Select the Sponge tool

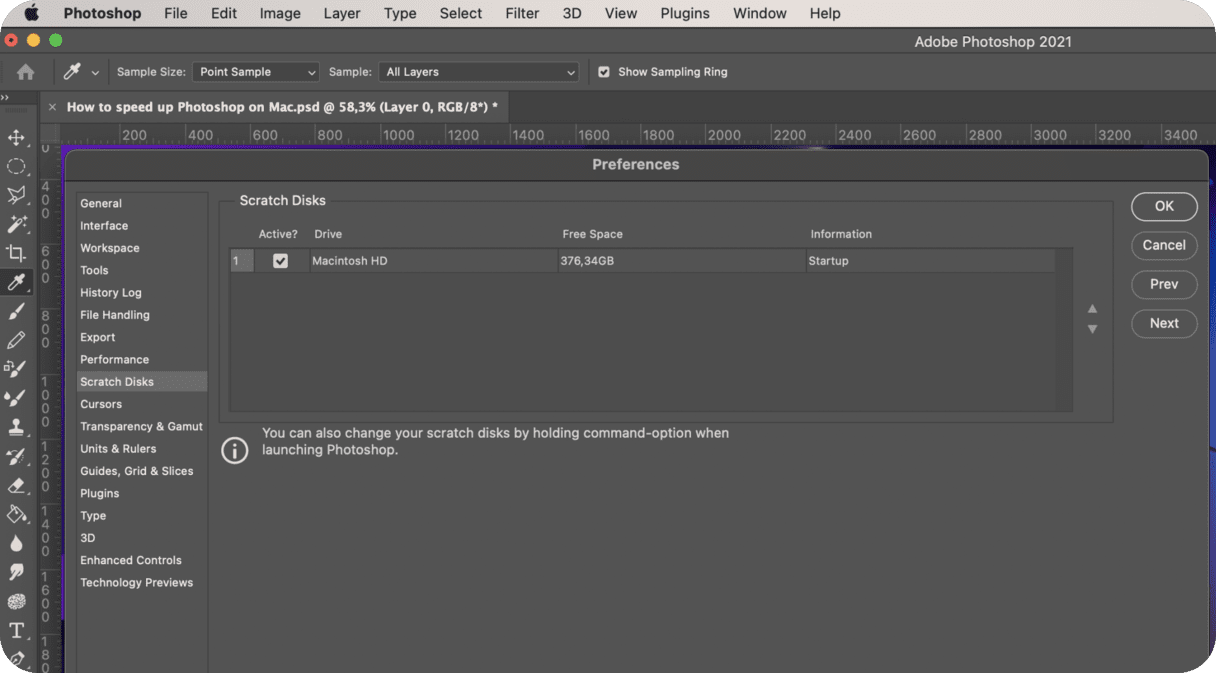pyautogui.click(x=16, y=601)
